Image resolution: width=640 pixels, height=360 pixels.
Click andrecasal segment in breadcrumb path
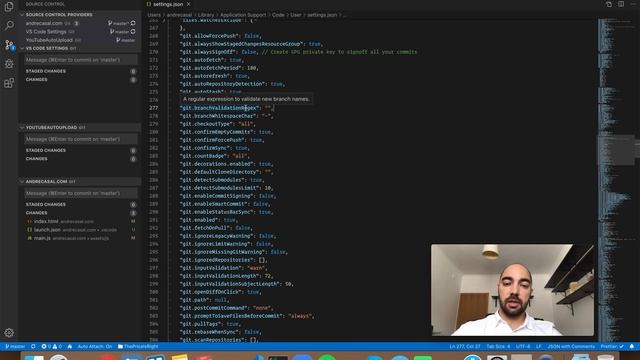point(179,15)
